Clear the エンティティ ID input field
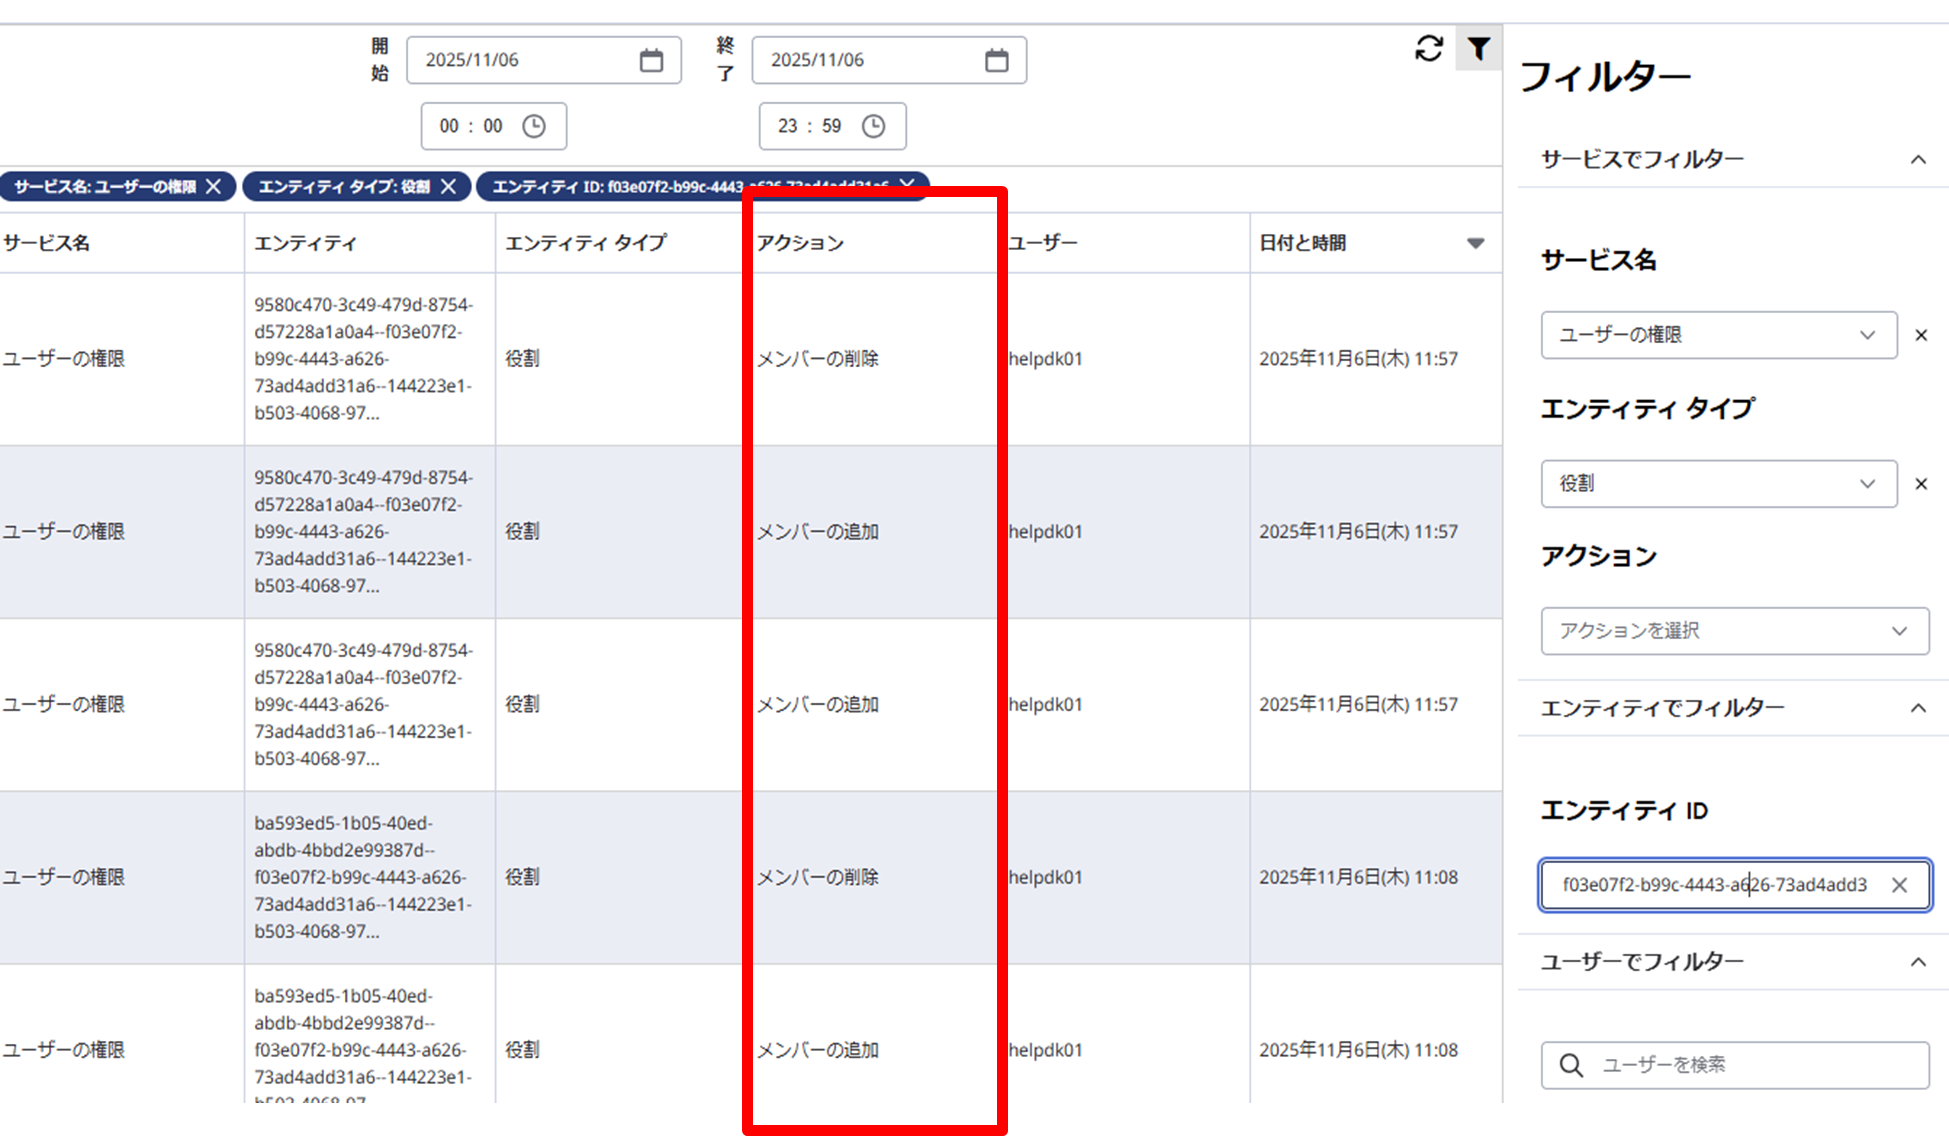The image size is (1949, 1136). pos(1899,885)
